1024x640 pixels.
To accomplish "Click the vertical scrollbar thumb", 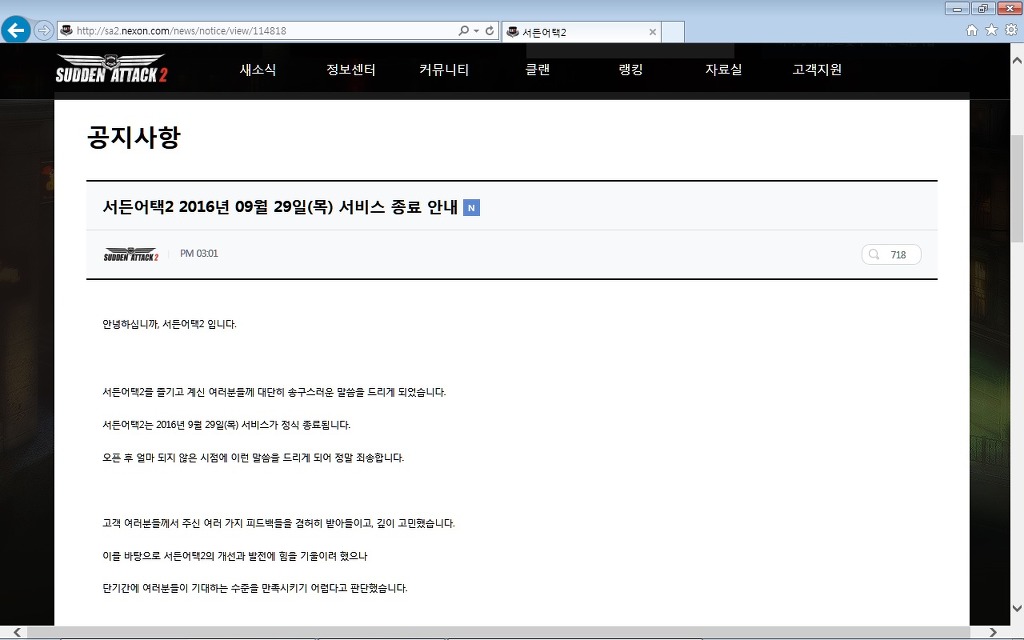I will pyautogui.click(x=1017, y=188).
